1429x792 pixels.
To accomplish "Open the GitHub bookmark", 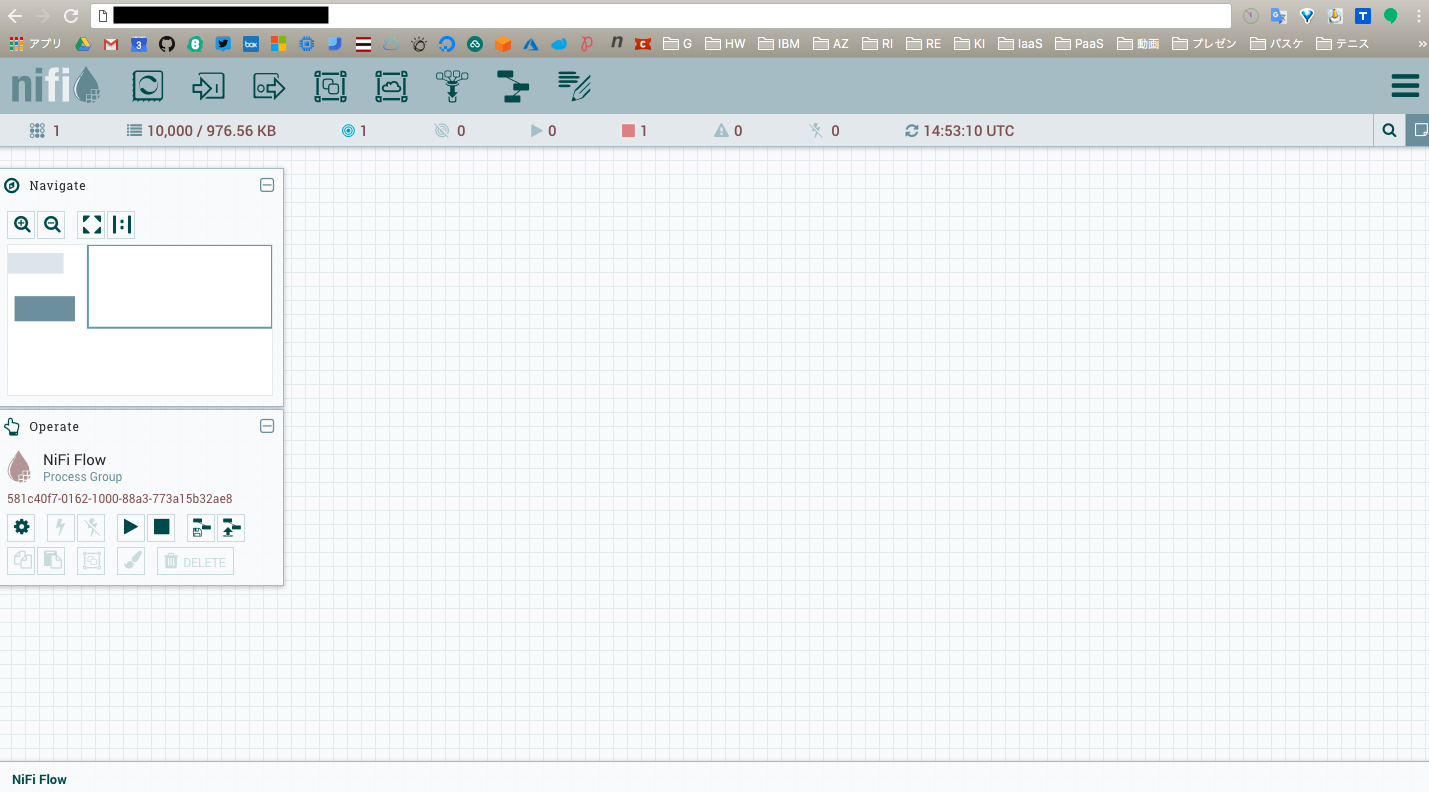I will pyautogui.click(x=167, y=44).
